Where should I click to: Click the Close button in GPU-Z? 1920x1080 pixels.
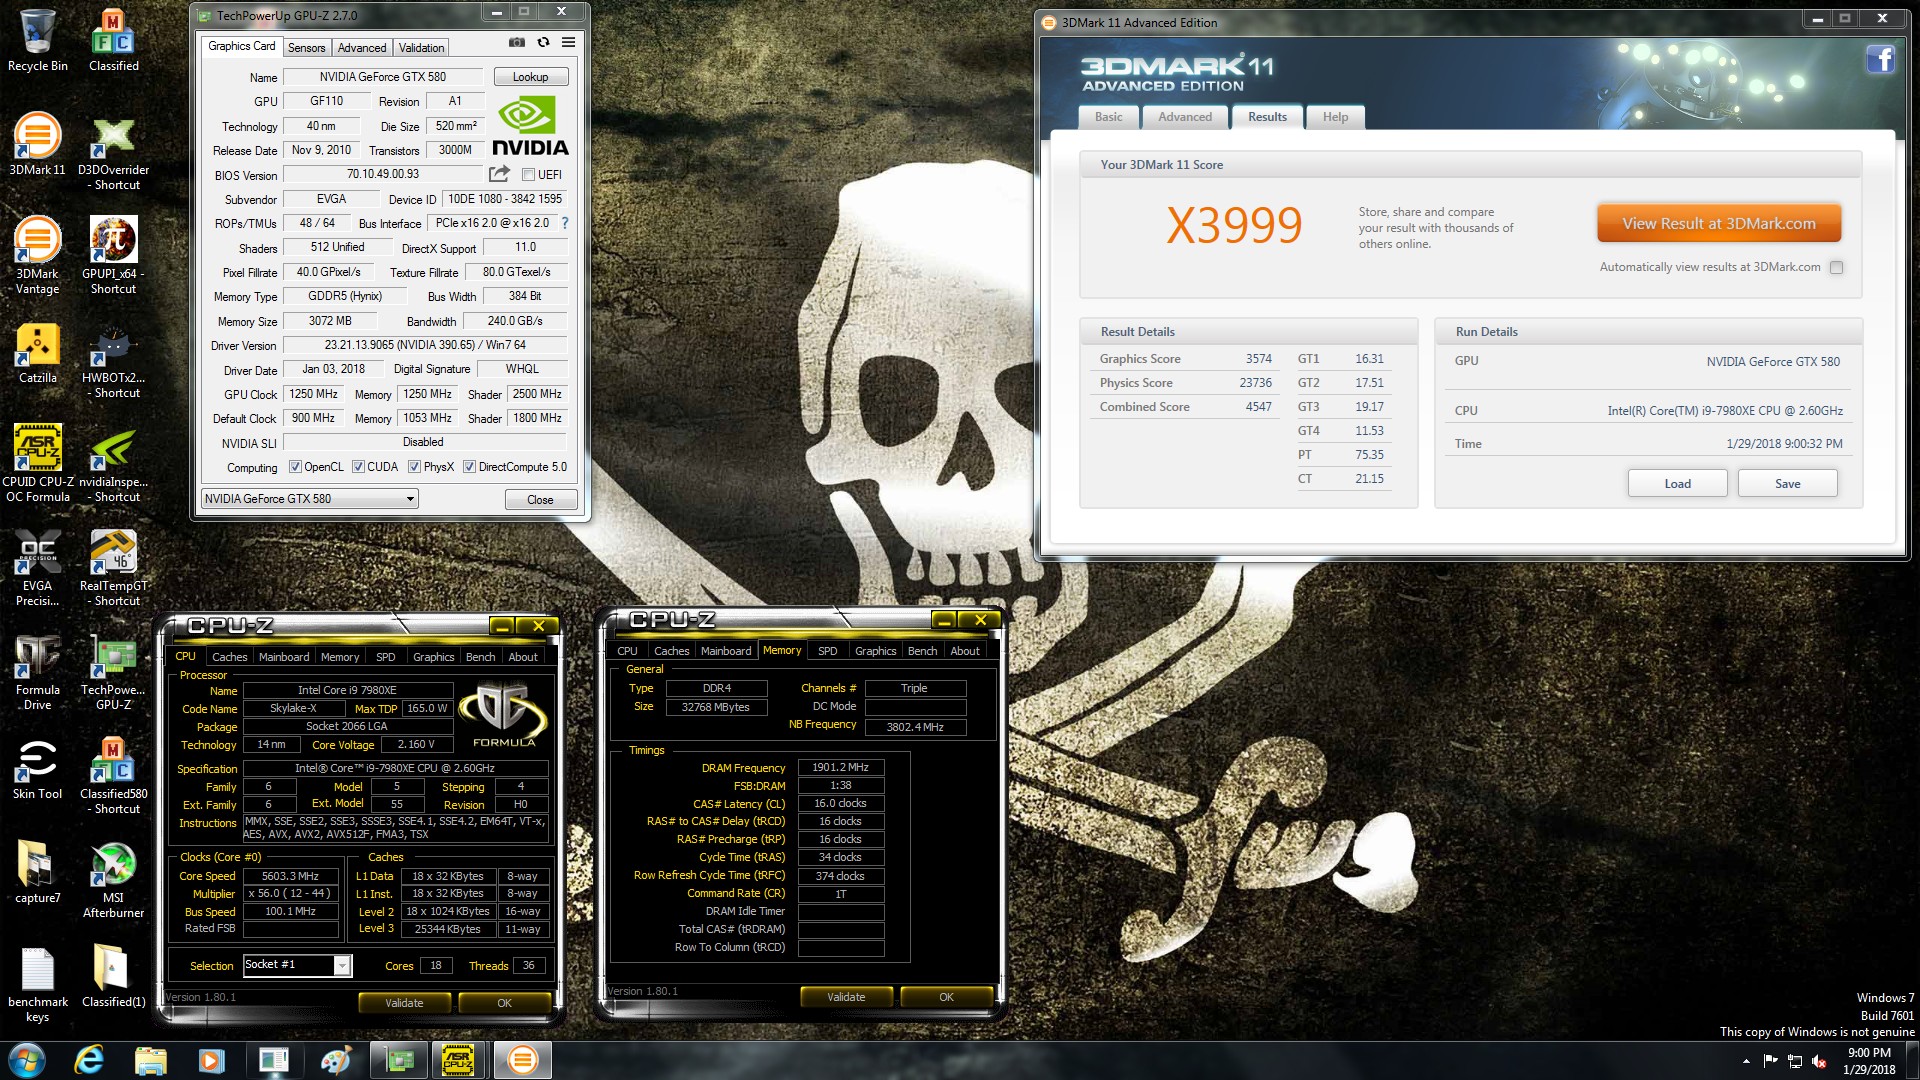pos(540,499)
